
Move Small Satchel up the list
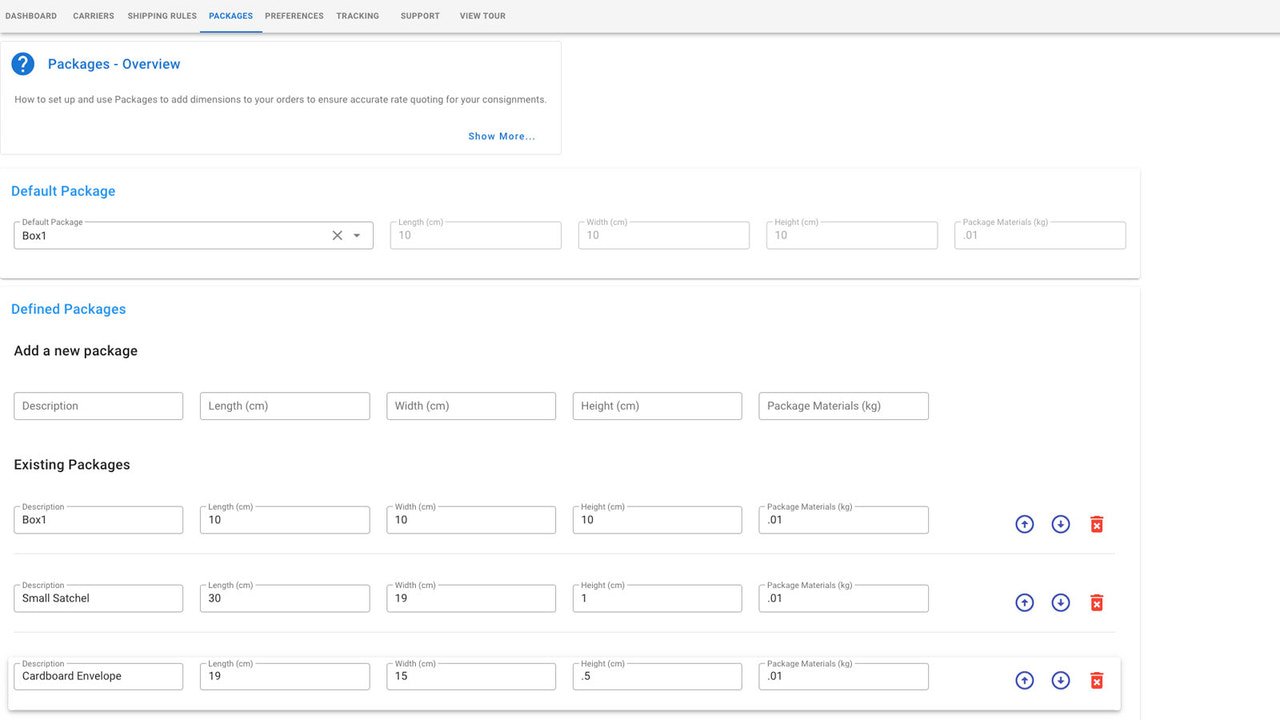(1024, 602)
